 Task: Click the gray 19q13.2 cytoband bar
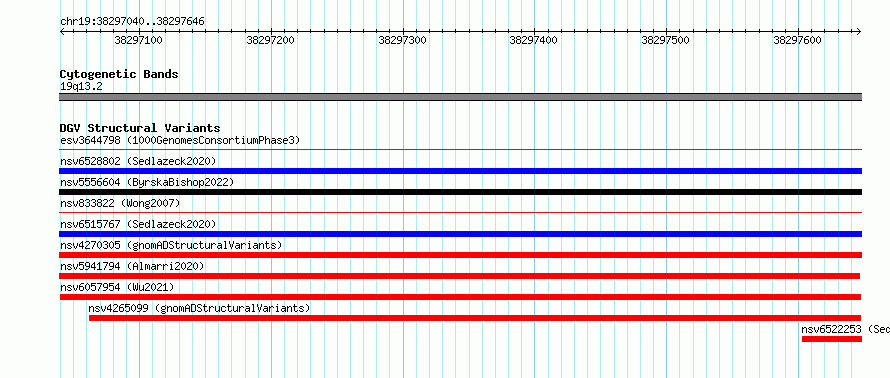point(460,97)
